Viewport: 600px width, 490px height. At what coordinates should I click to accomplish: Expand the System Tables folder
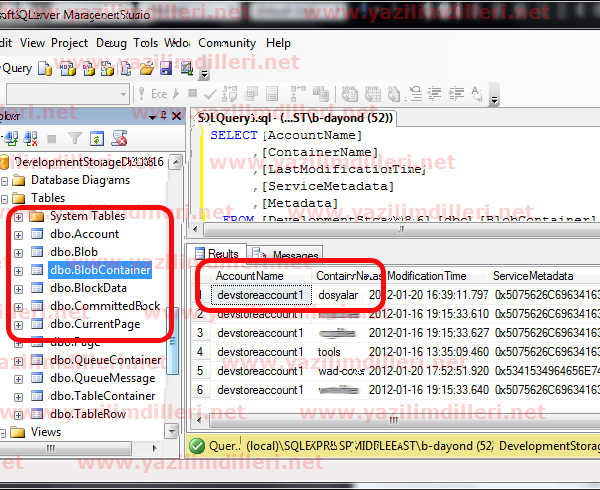[18, 216]
